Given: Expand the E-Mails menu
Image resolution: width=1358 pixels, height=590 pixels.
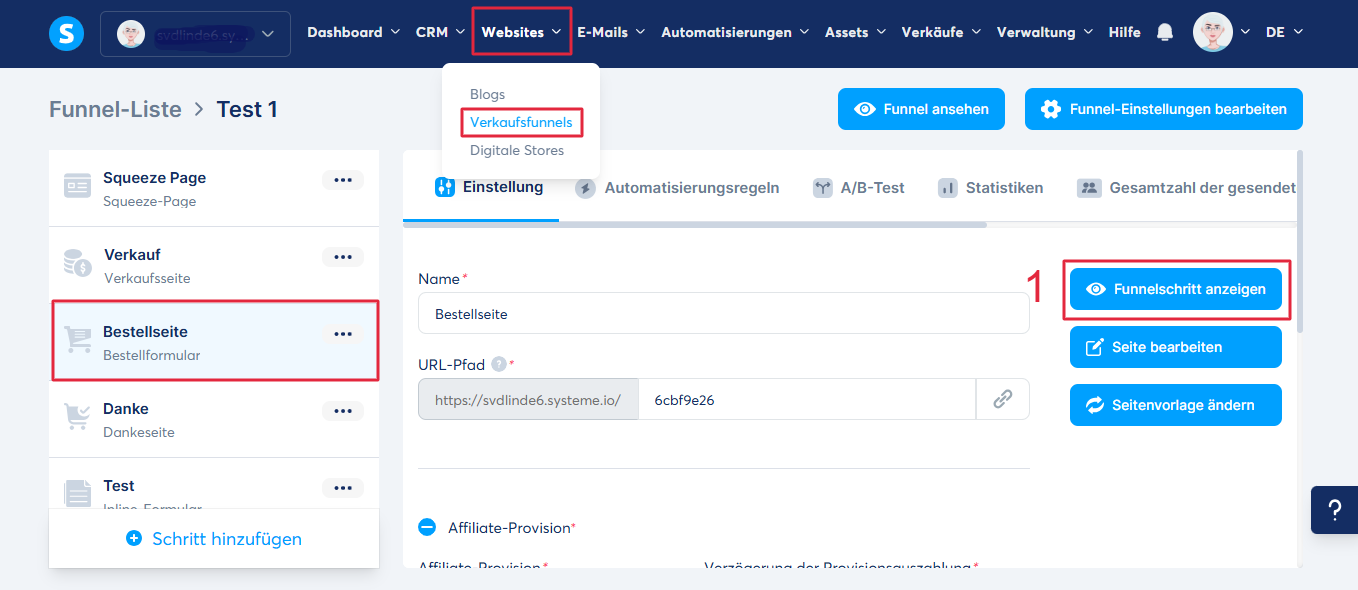Looking at the screenshot, I should pyautogui.click(x=612, y=32).
